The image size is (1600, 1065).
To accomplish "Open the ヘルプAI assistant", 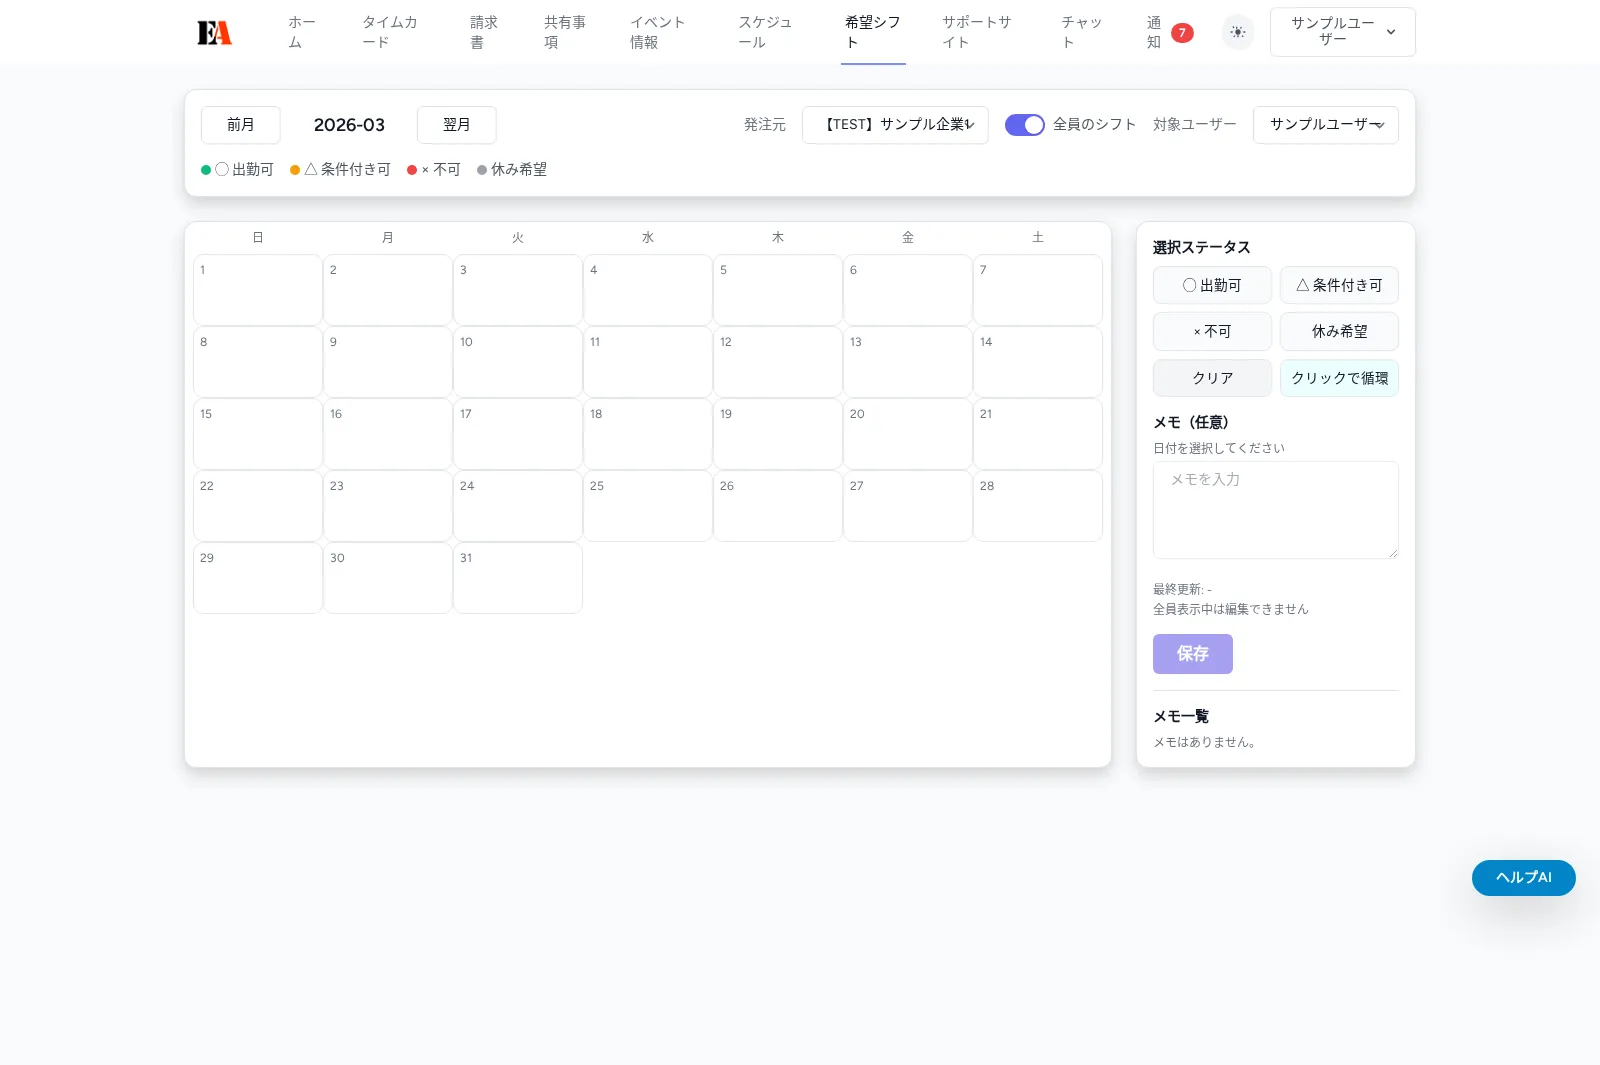I will tap(1523, 877).
